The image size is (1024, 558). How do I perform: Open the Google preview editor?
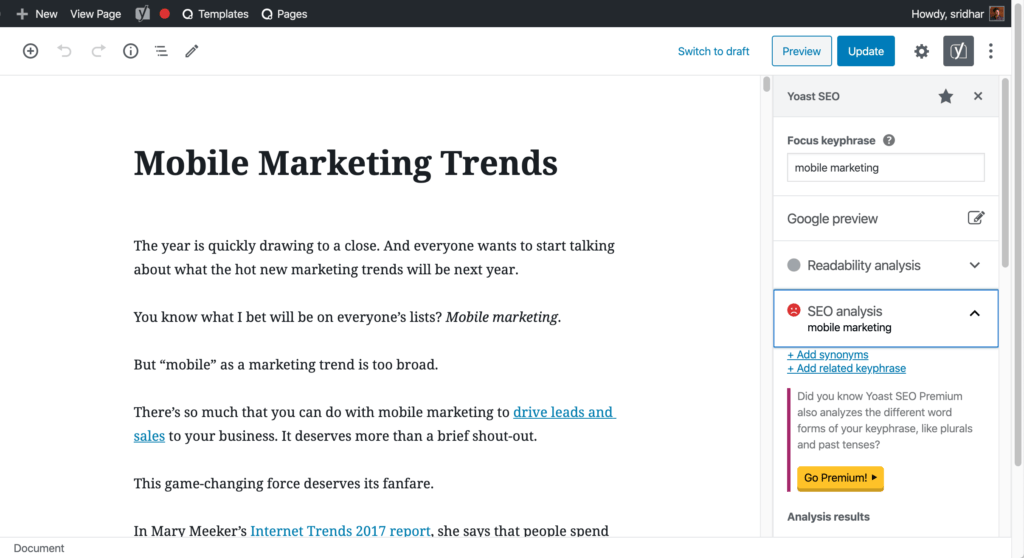(x=975, y=218)
